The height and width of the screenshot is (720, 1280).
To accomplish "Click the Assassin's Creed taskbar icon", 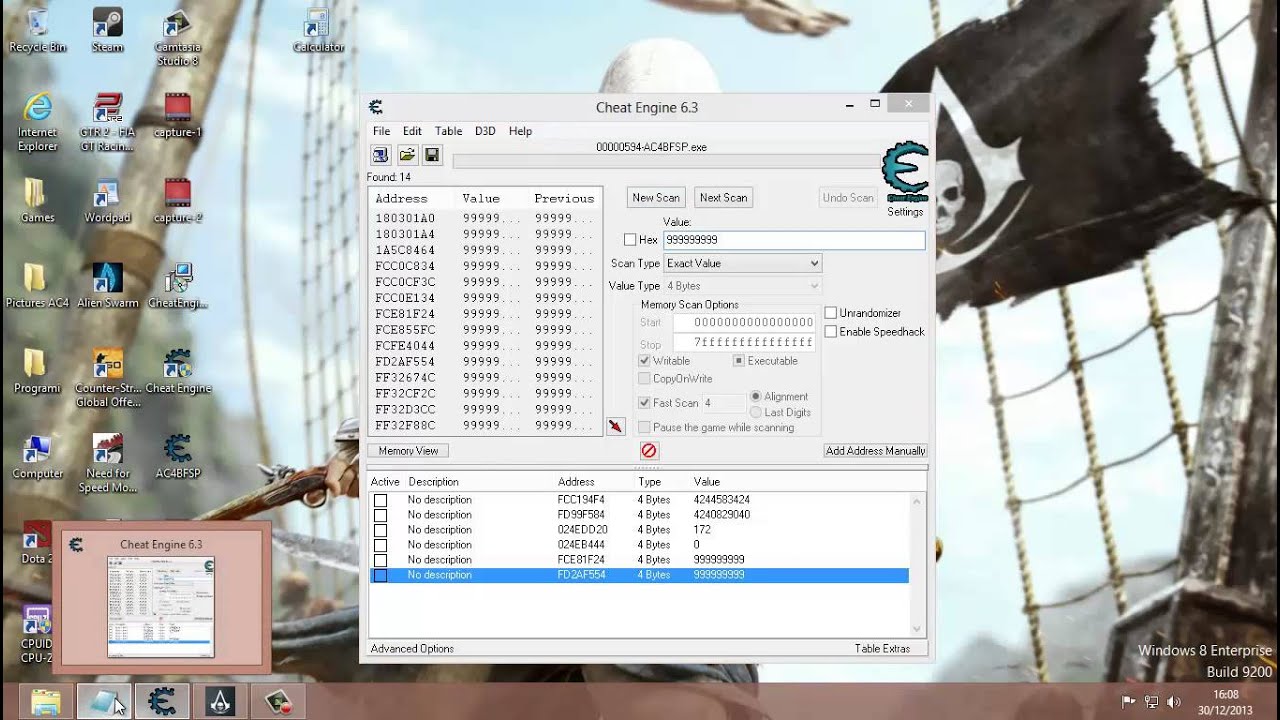I will (219, 701).
